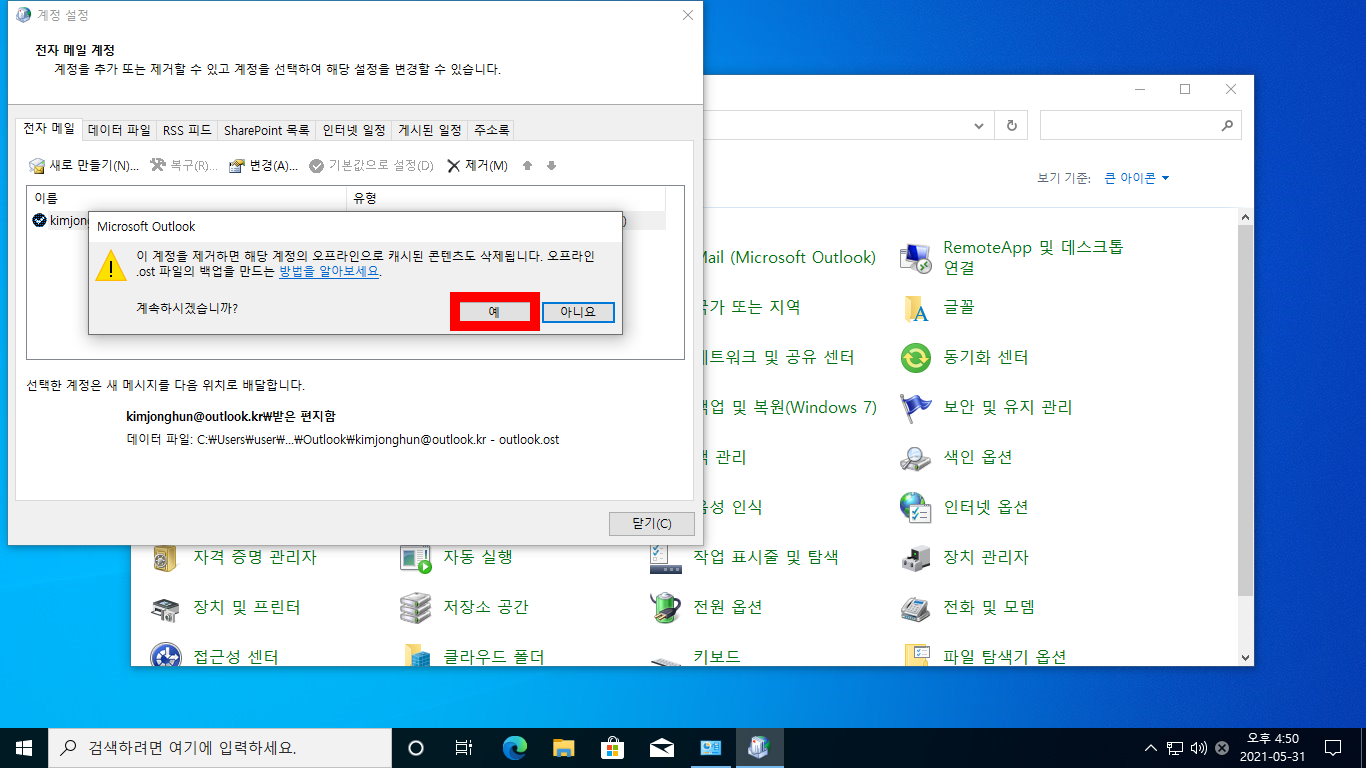This screenshot has height=768, width=1366.
Task: Click 제거(M) remove account button
Action: click(x=477, y=166)
